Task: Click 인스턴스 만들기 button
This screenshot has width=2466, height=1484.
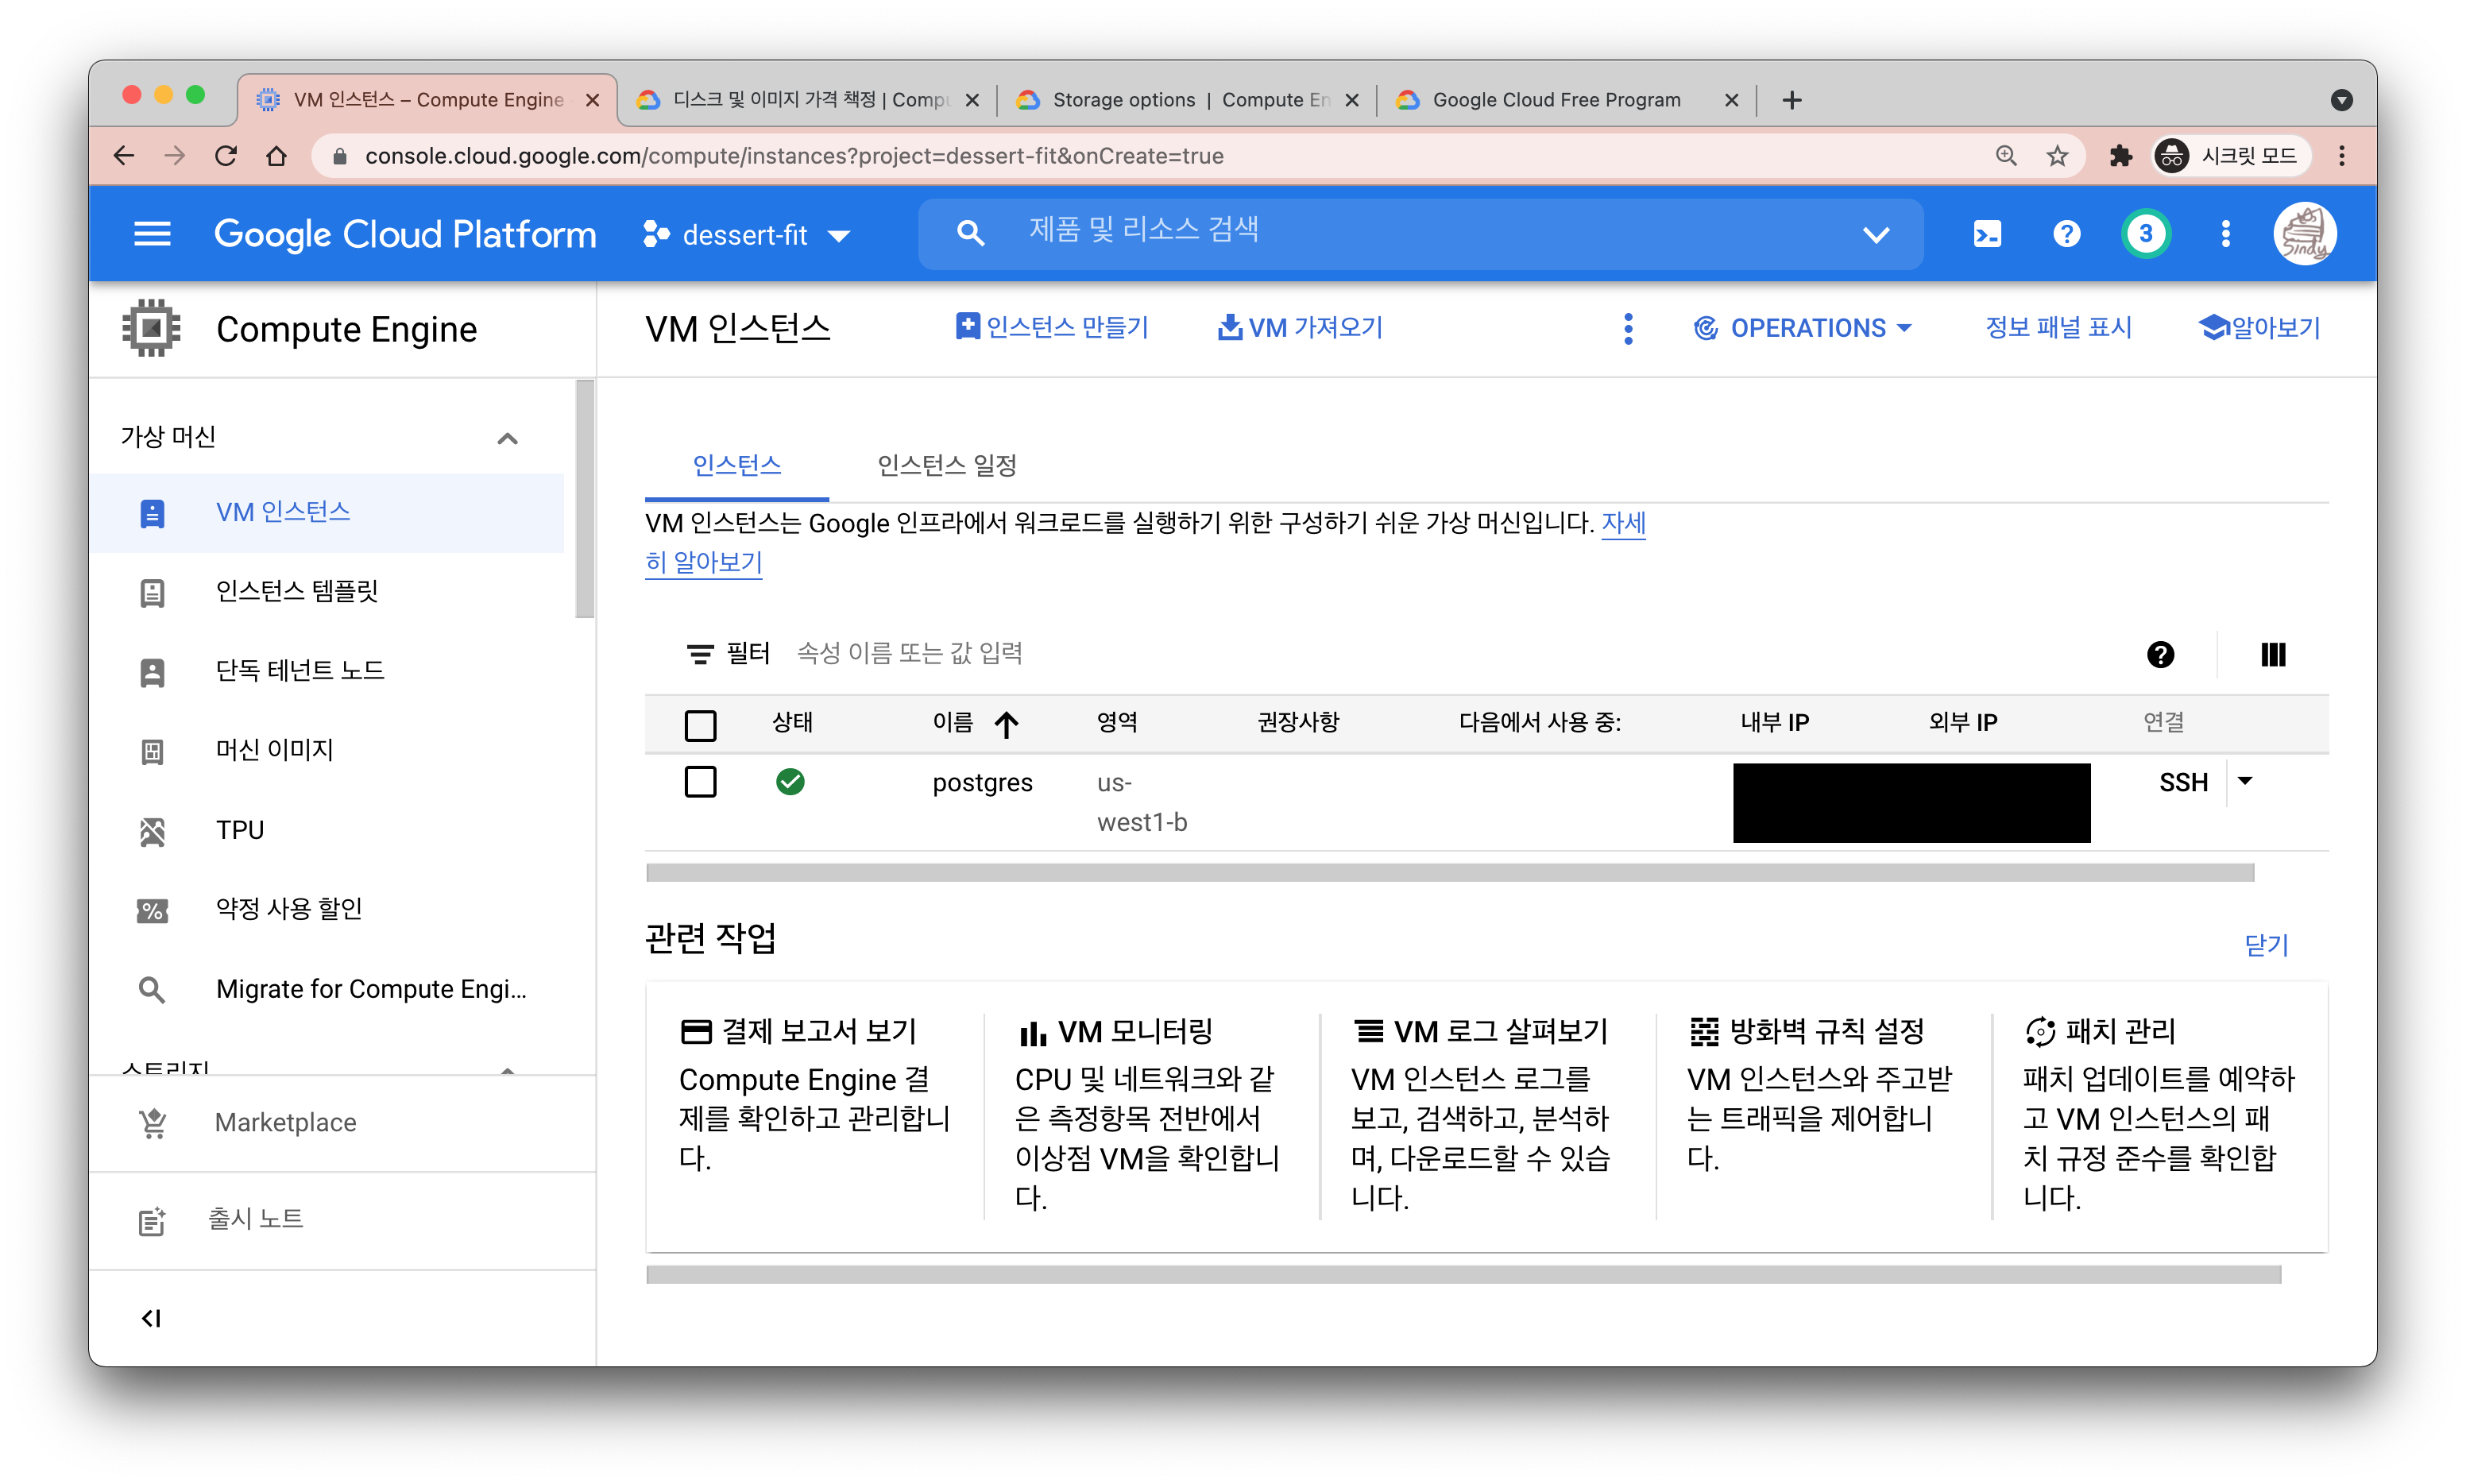Action: [x=1051, y=328]
